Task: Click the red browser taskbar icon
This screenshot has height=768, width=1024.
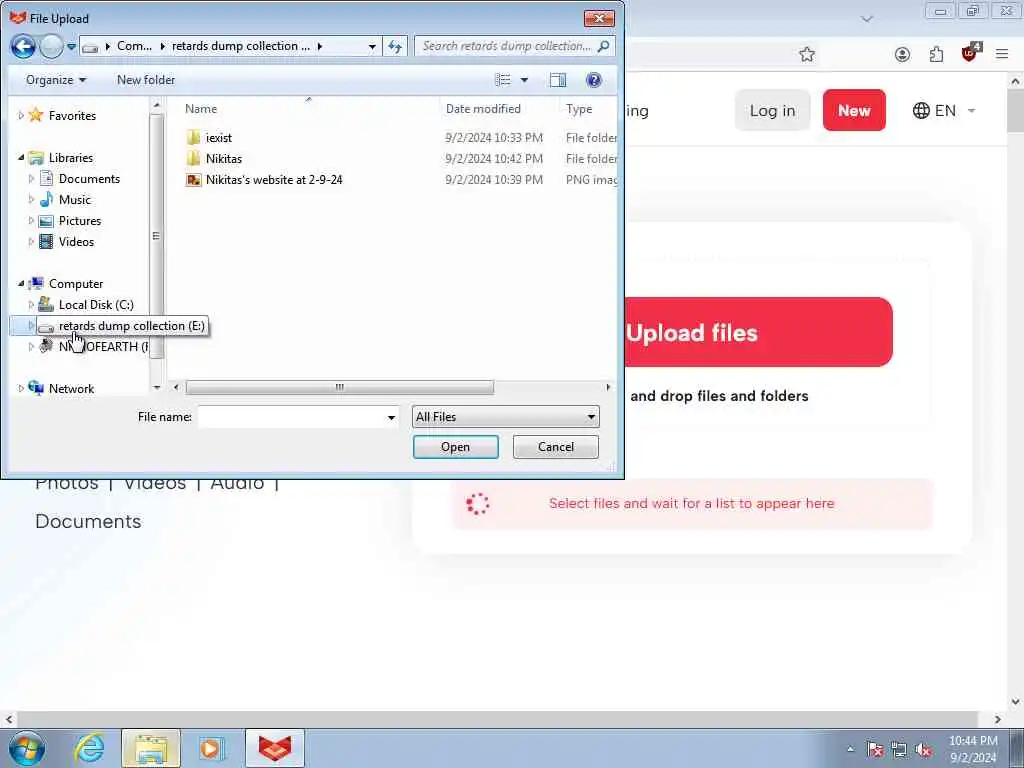Action: coord(275,748)
